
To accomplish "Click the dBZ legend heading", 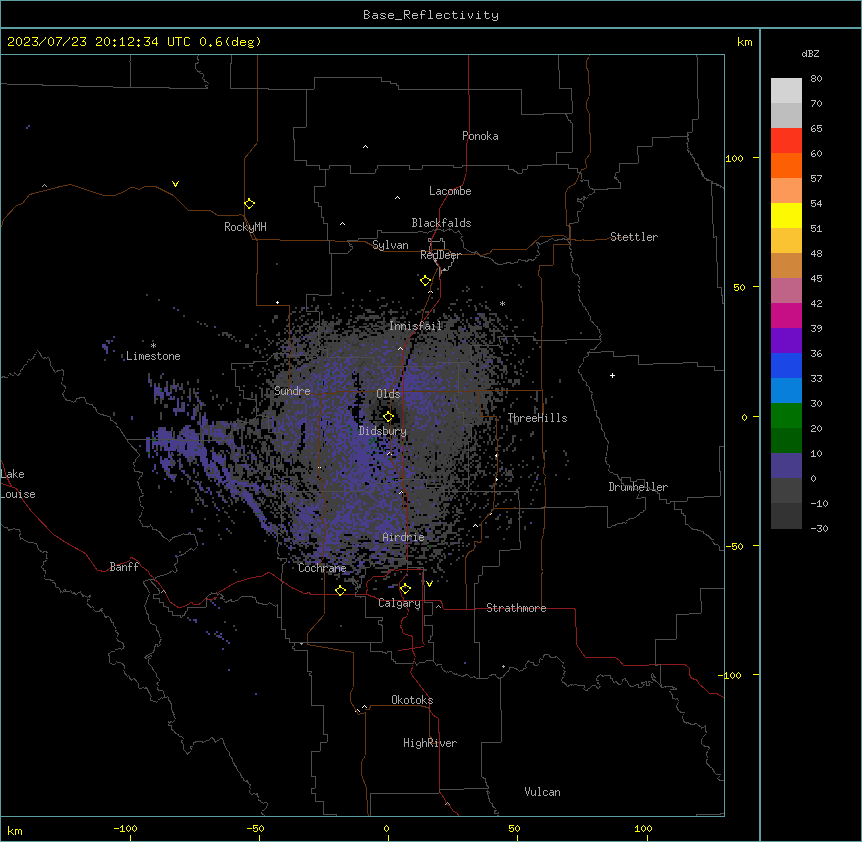I will 810,53.
